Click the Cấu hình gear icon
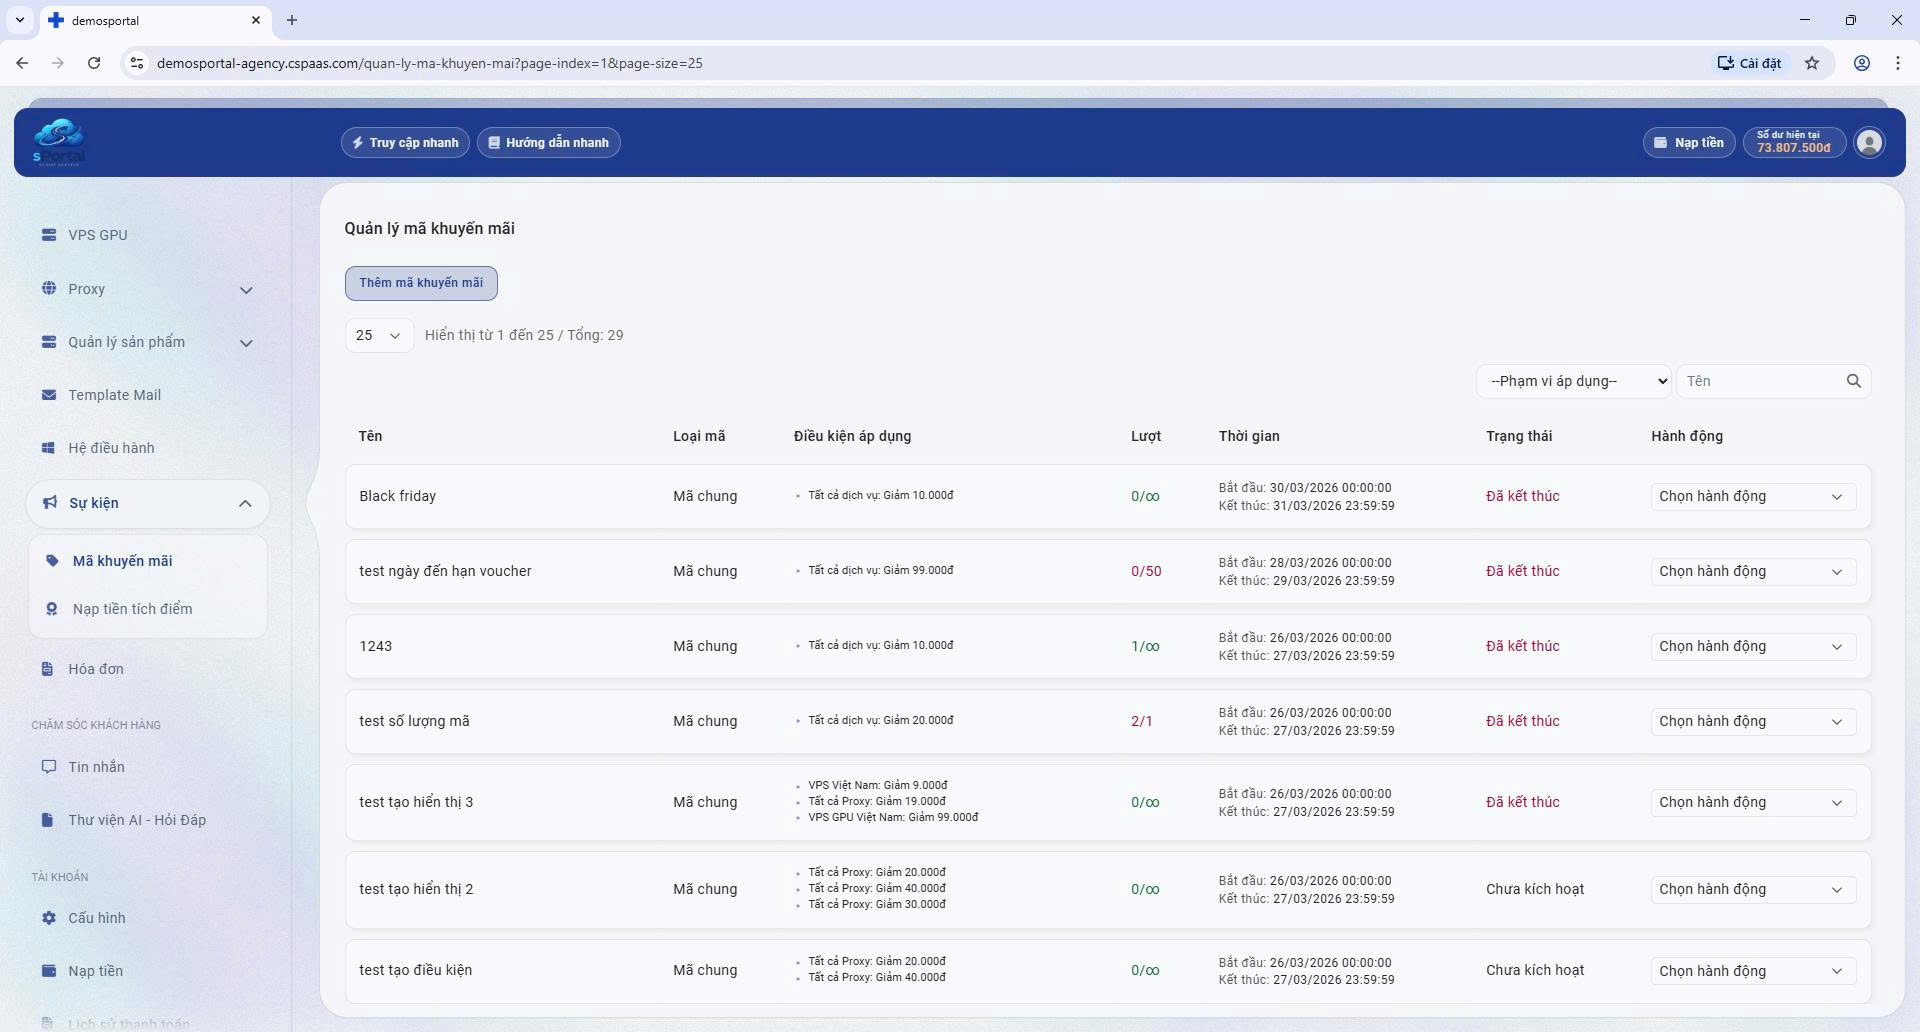Image resolution: width=1920 pixels, height=1032 pixels. tap(48, 918)
